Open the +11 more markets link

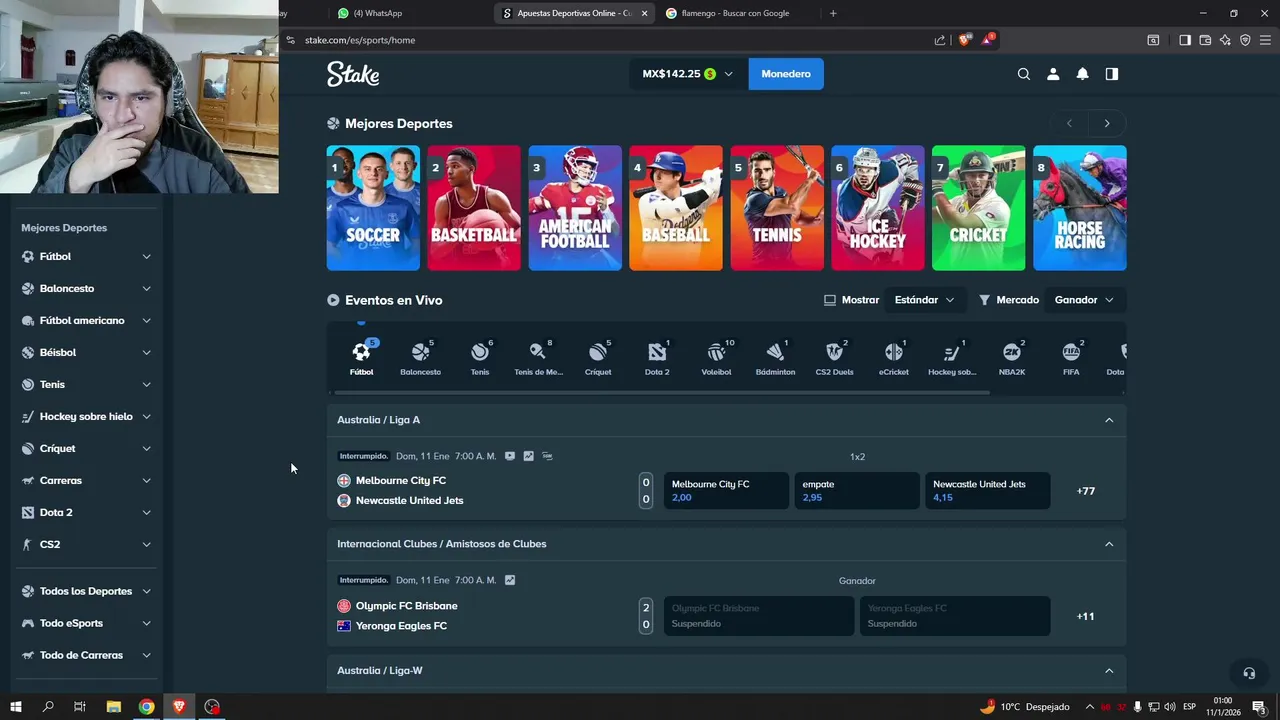point(1086,616)
